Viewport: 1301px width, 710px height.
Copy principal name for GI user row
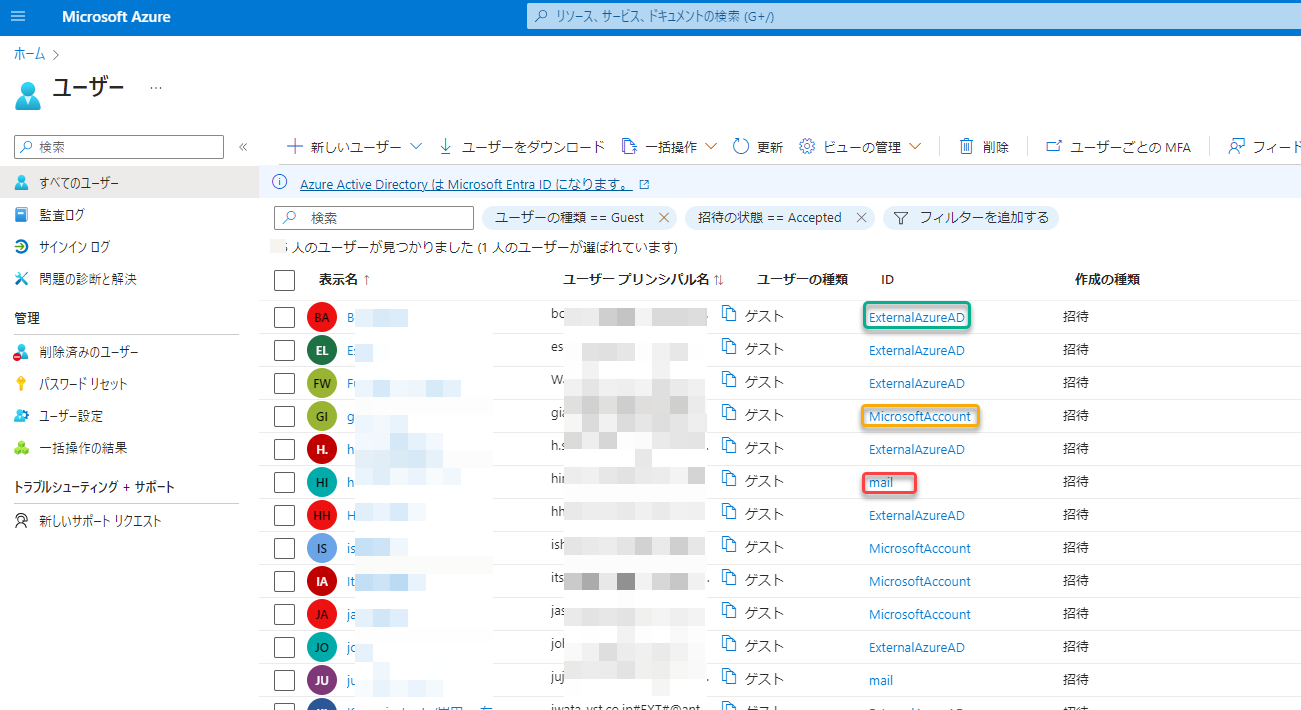pyautogui.click(x=729, y=414)
